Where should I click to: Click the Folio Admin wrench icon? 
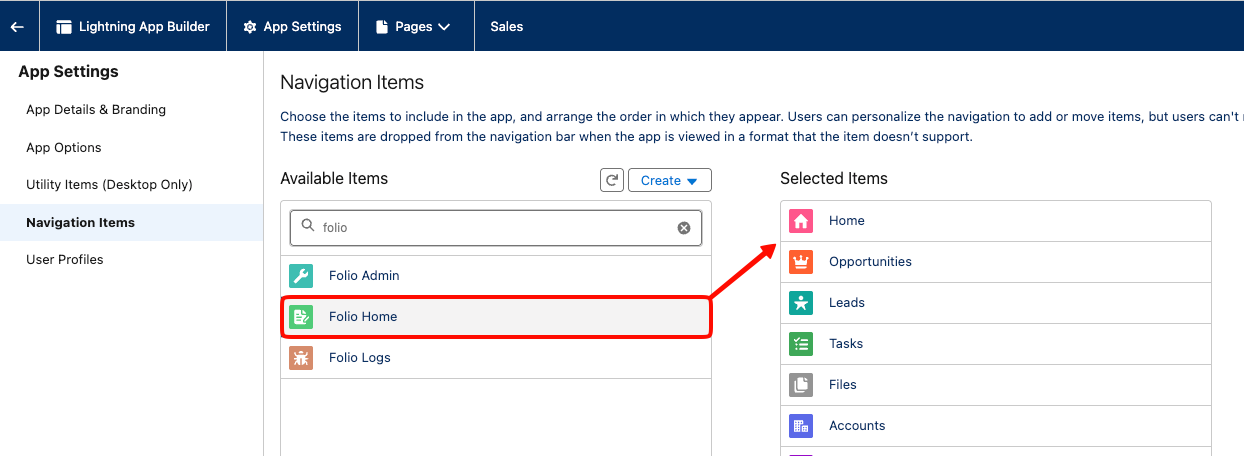301,276
